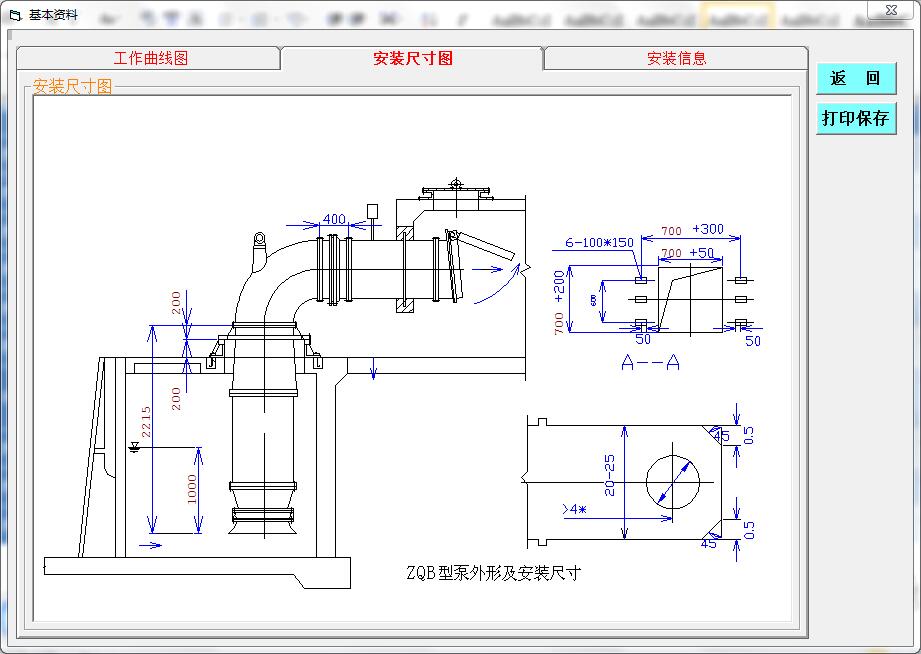The width and height of the screenshot is (921, 654).
Task: Click the 20-25 dimension label
Action: coord(610,475)
